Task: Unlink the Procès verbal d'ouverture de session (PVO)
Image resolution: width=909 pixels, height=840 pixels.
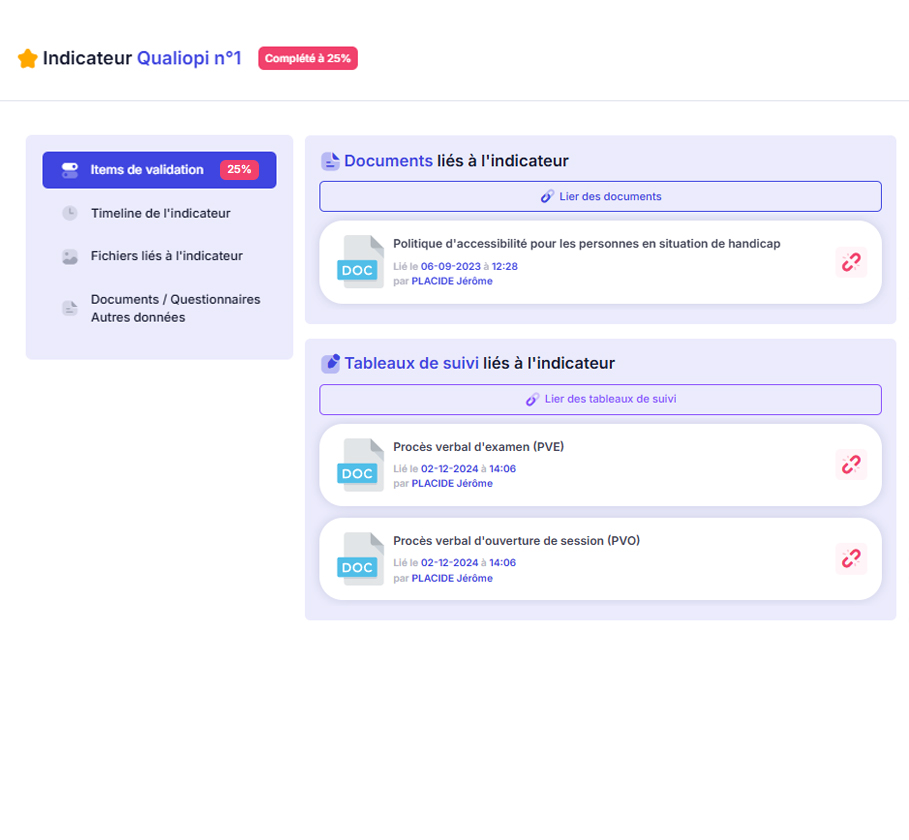Action: (851, 559)
